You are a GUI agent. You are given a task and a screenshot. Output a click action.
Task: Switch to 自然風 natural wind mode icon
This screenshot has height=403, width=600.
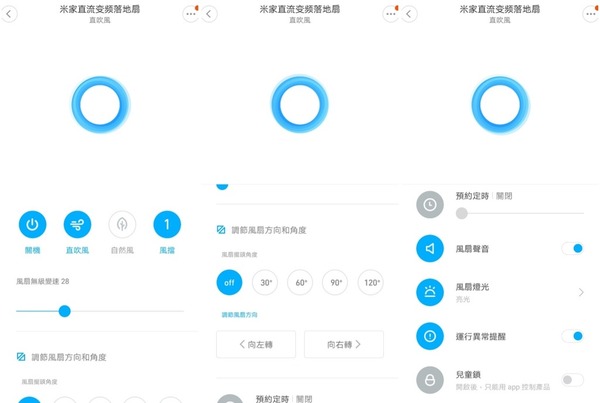point(122,224)
